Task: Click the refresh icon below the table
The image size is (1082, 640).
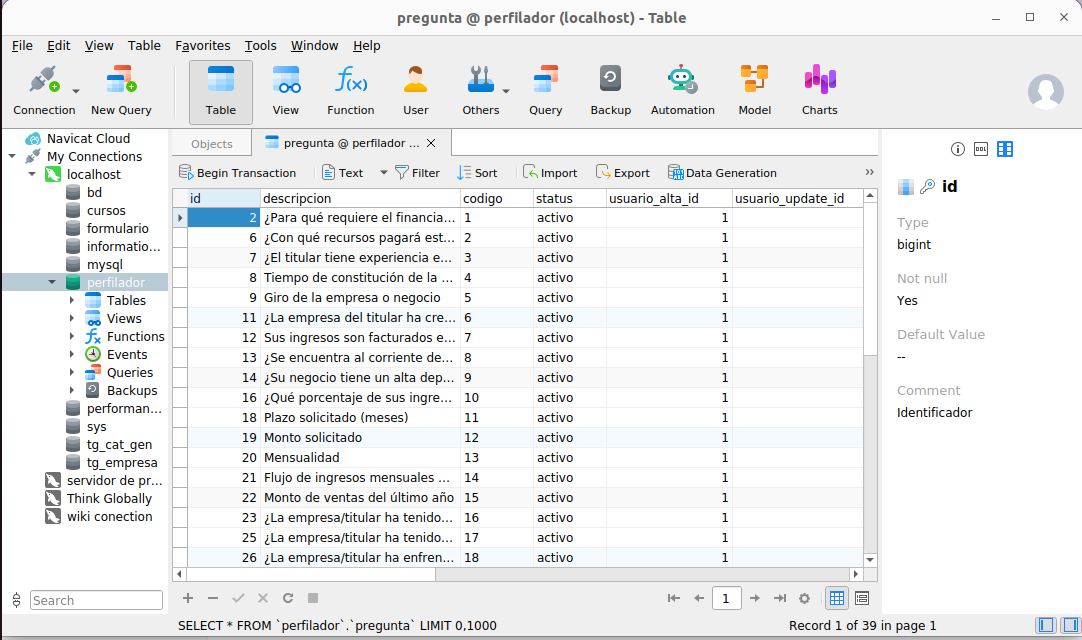Action: point(288,598)
